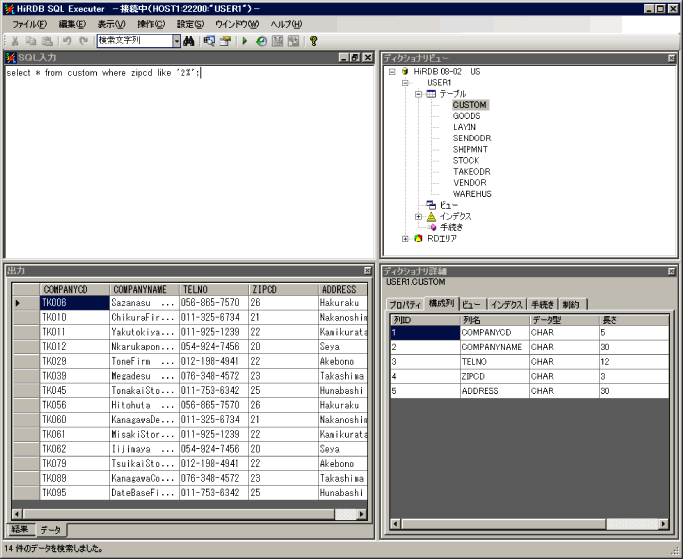Collapse the テーブル tree node
This screenshot has height=559, width=683.
point(419,94)
